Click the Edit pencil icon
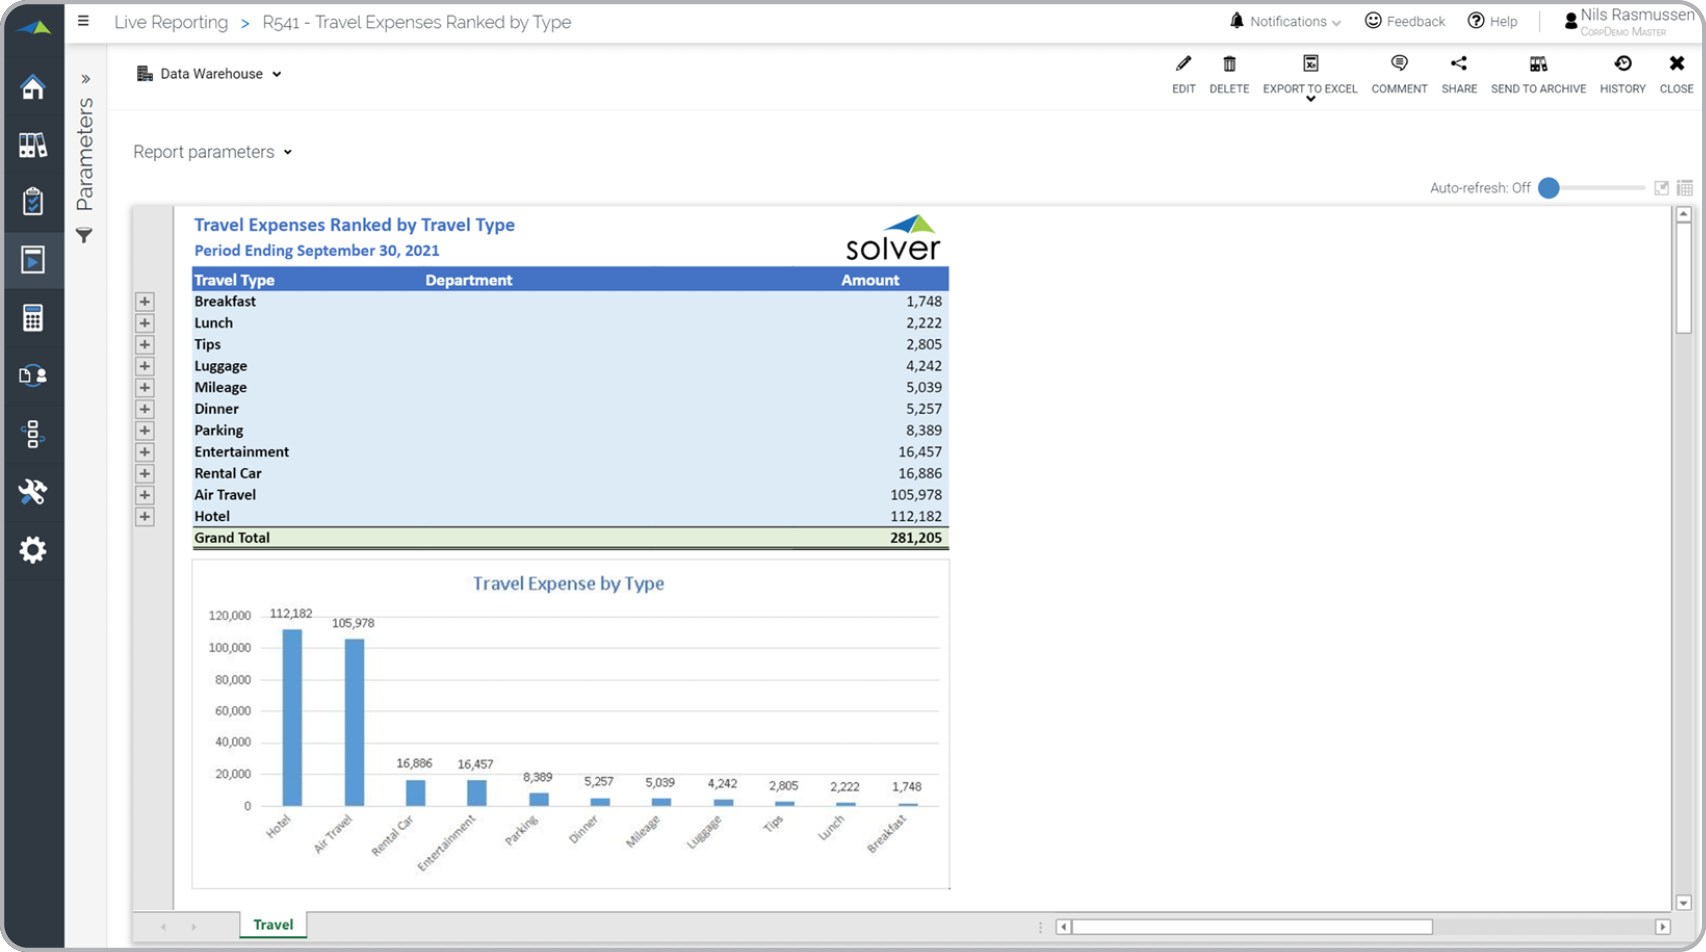This screenshot has width=1706, height=952. 1183,65
